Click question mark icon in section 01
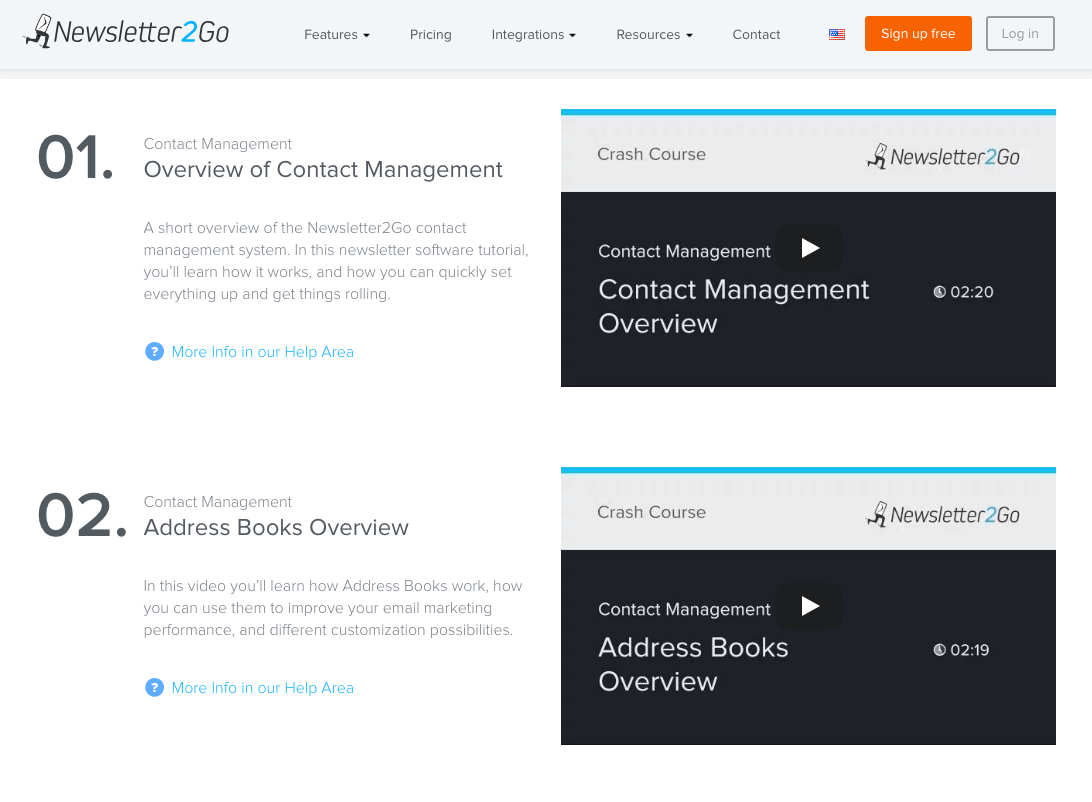This screenshot has height=802, width=1092. pos(154,352)
